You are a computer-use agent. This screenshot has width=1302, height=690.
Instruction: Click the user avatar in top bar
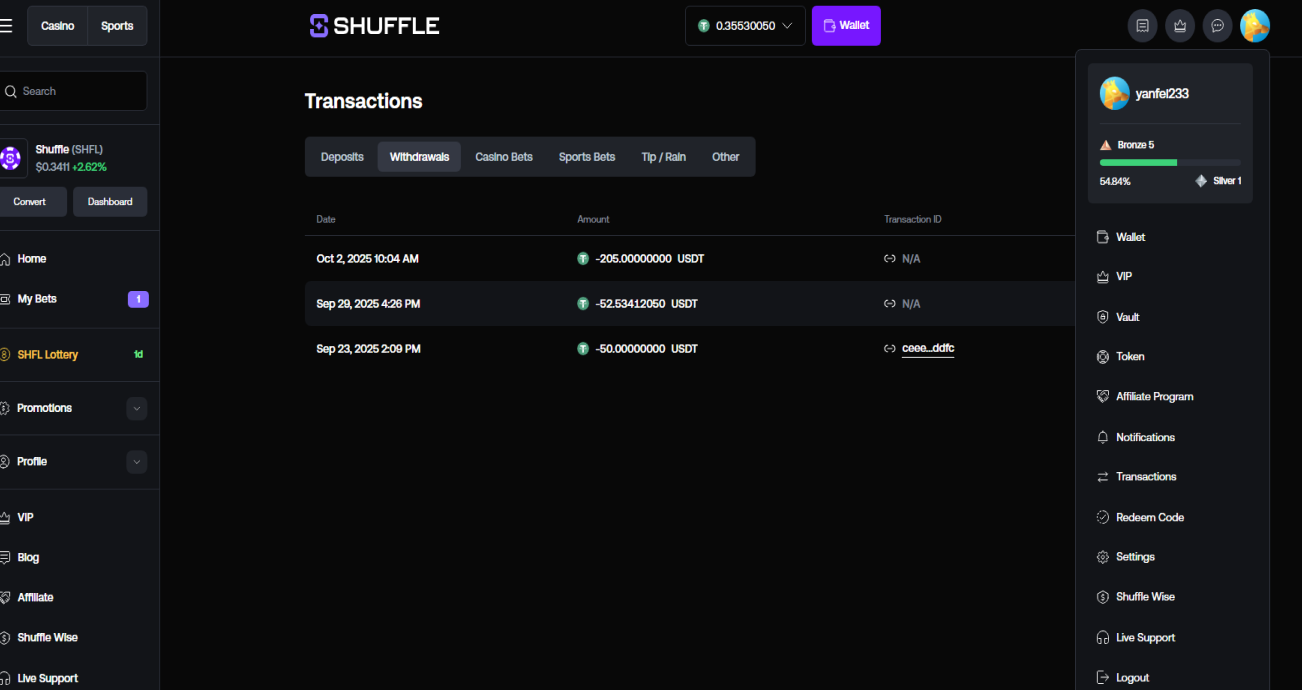pyautogui.click(x=1255, y=26)
